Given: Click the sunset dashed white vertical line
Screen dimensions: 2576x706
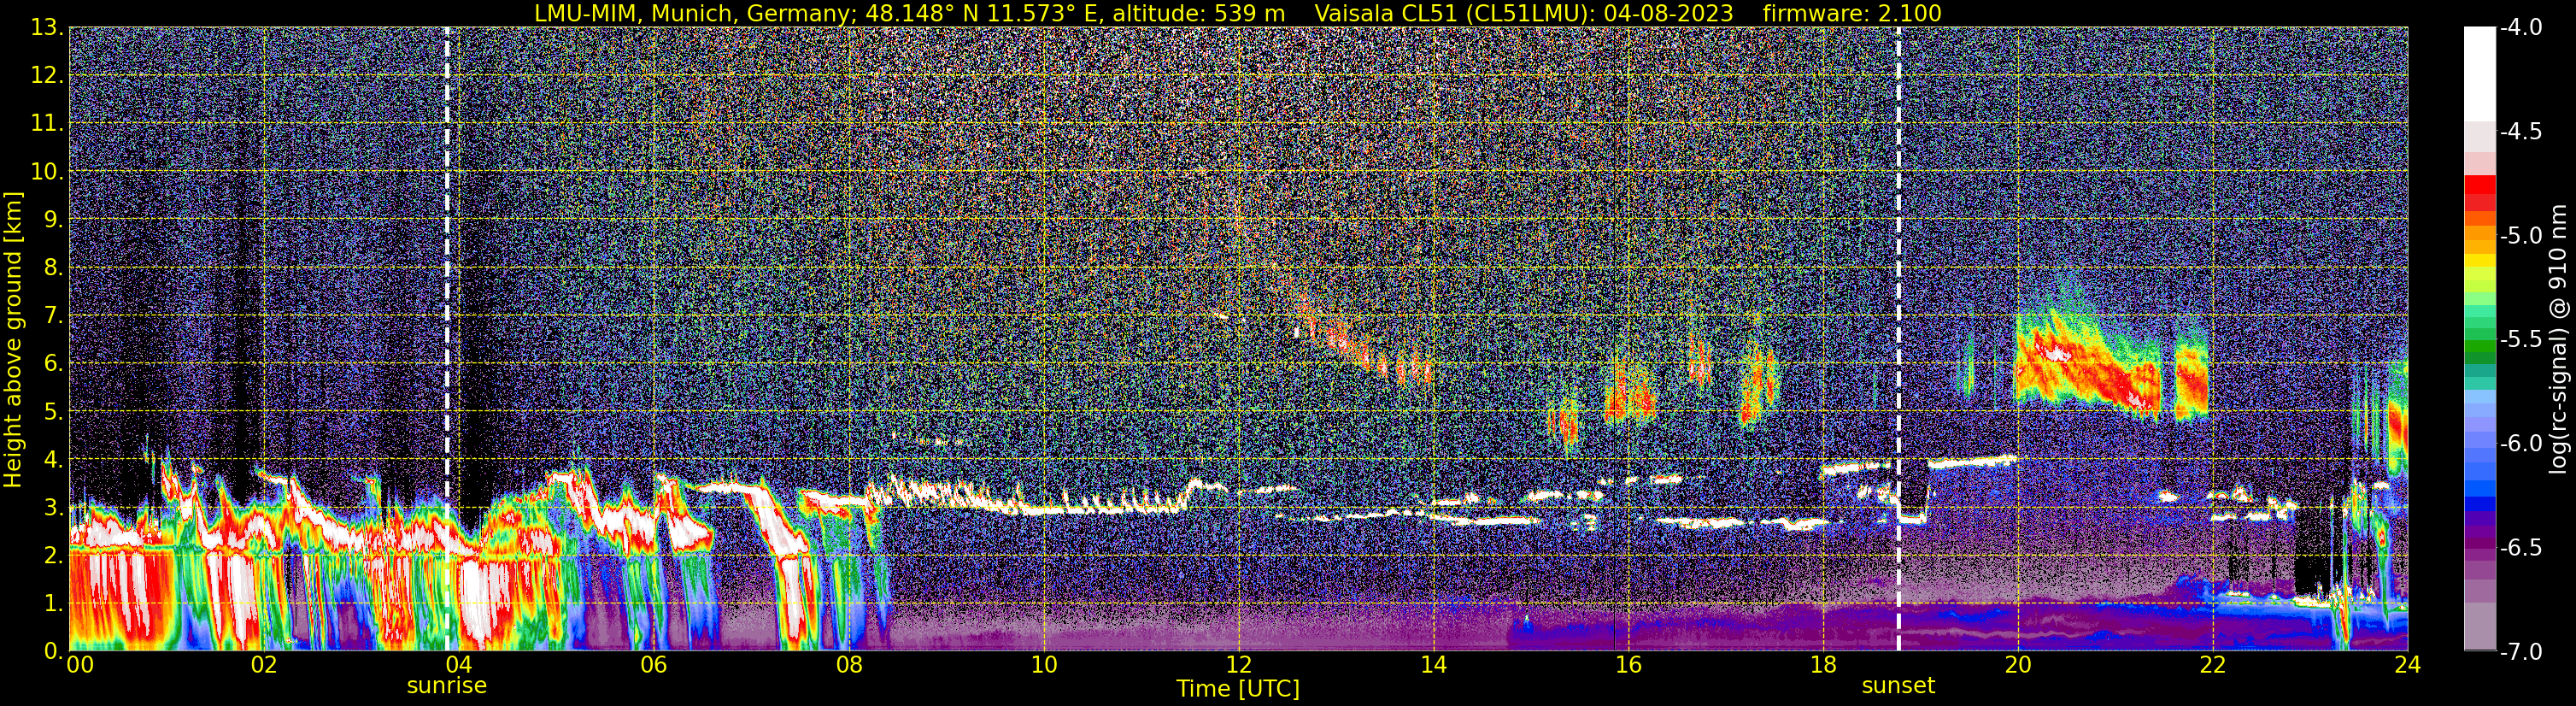Looking at the screenshot, I should 1898,339.
